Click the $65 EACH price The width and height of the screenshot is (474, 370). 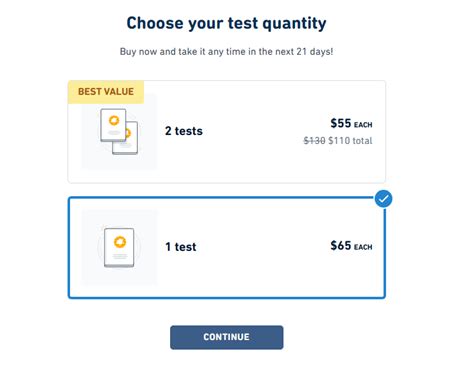click(351, 246)
